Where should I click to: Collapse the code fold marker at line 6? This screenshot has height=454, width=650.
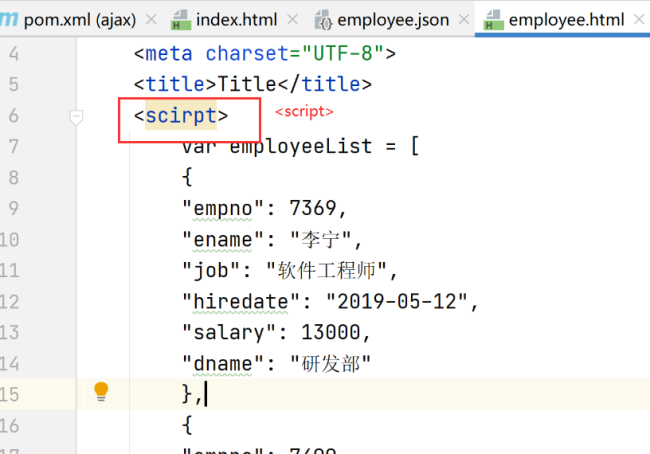76,117
